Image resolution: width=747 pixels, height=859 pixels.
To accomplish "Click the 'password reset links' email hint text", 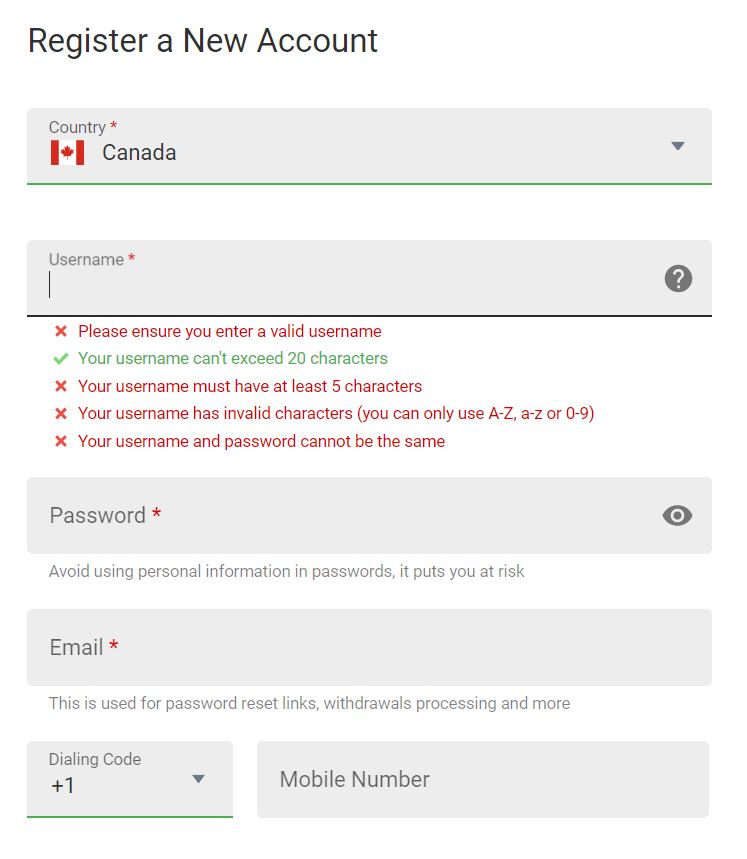I will (309, 703).
